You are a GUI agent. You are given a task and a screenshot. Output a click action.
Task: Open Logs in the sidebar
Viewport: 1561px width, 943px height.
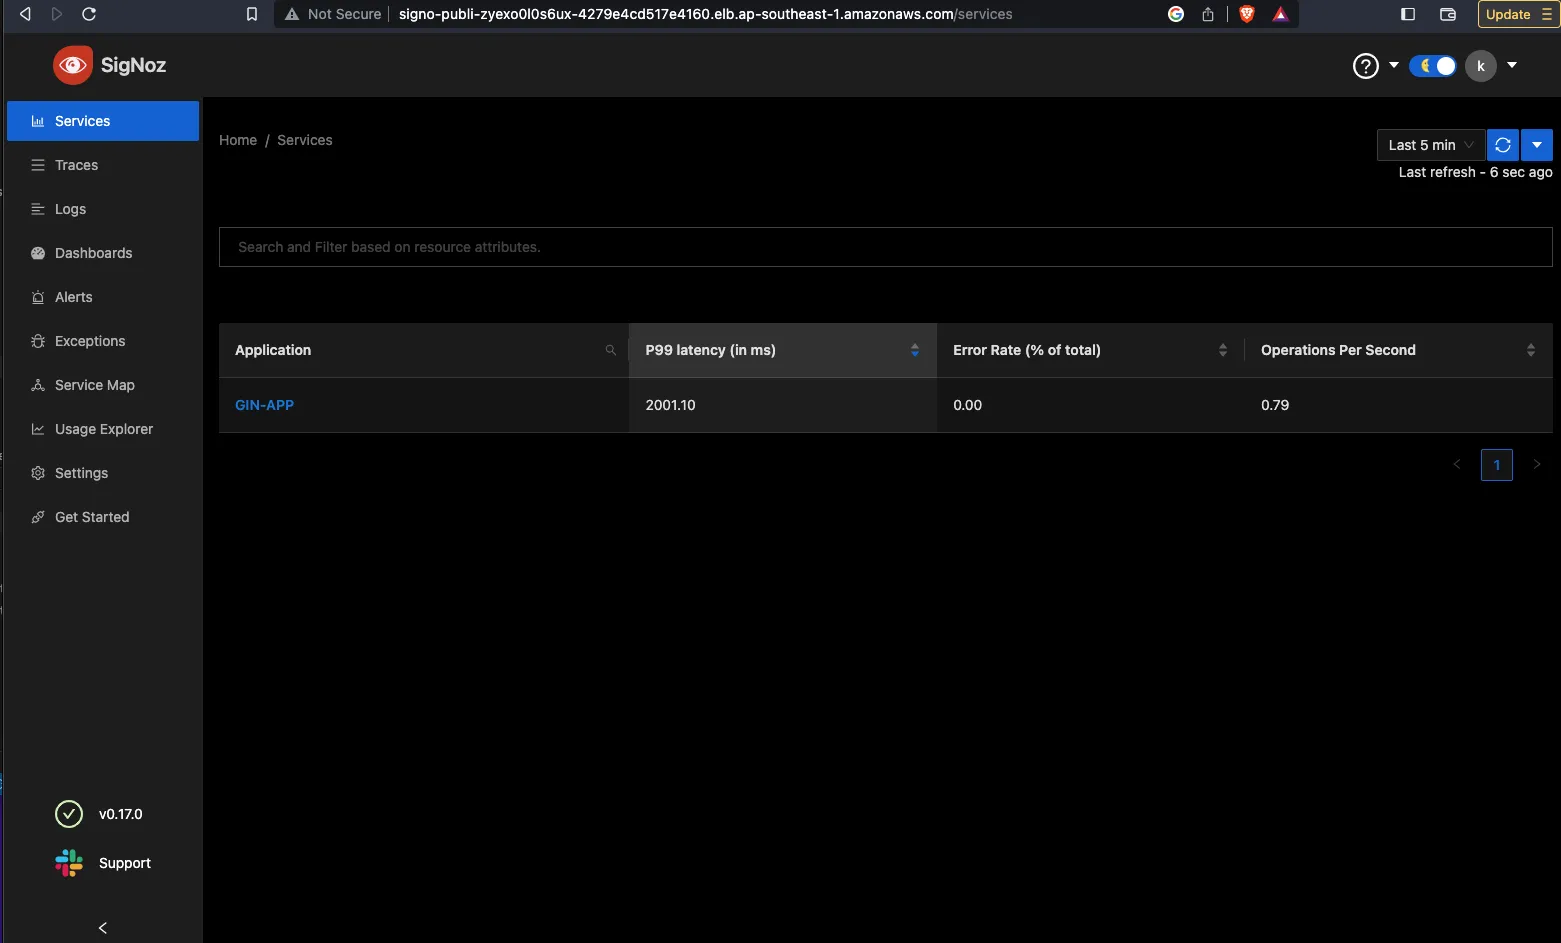(x=103, y=209)
